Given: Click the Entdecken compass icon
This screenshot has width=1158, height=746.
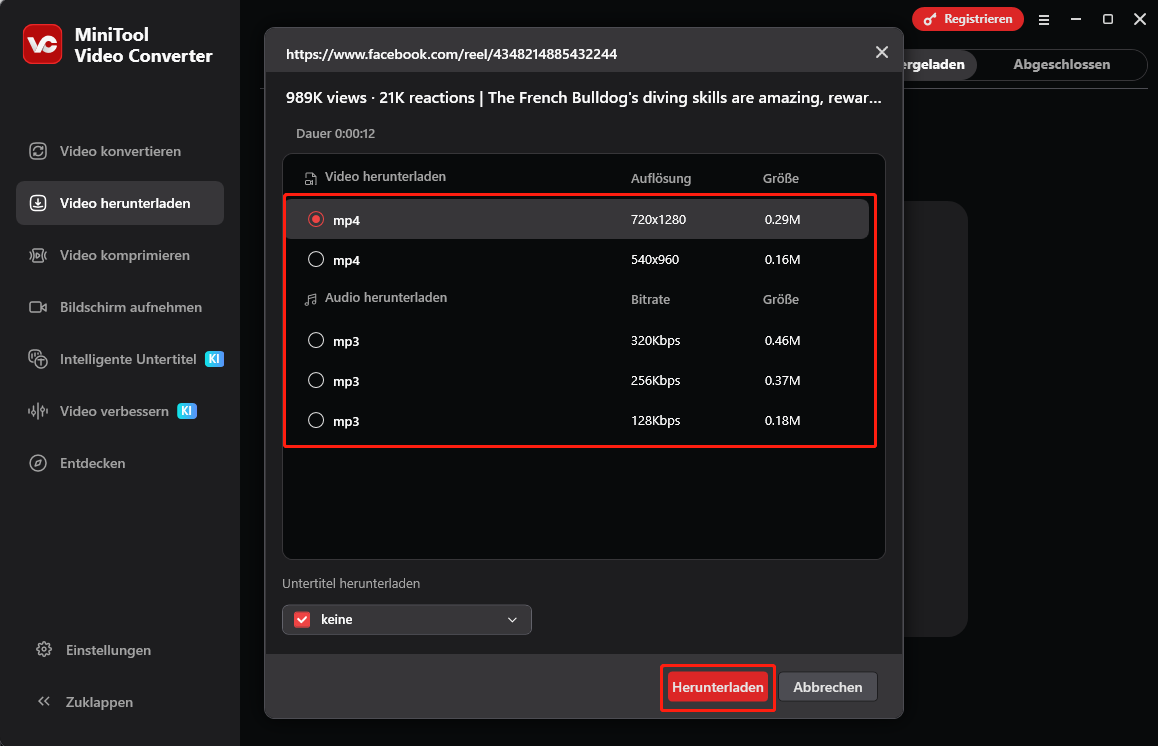Looking at the screenshot, I should [38, 463].
